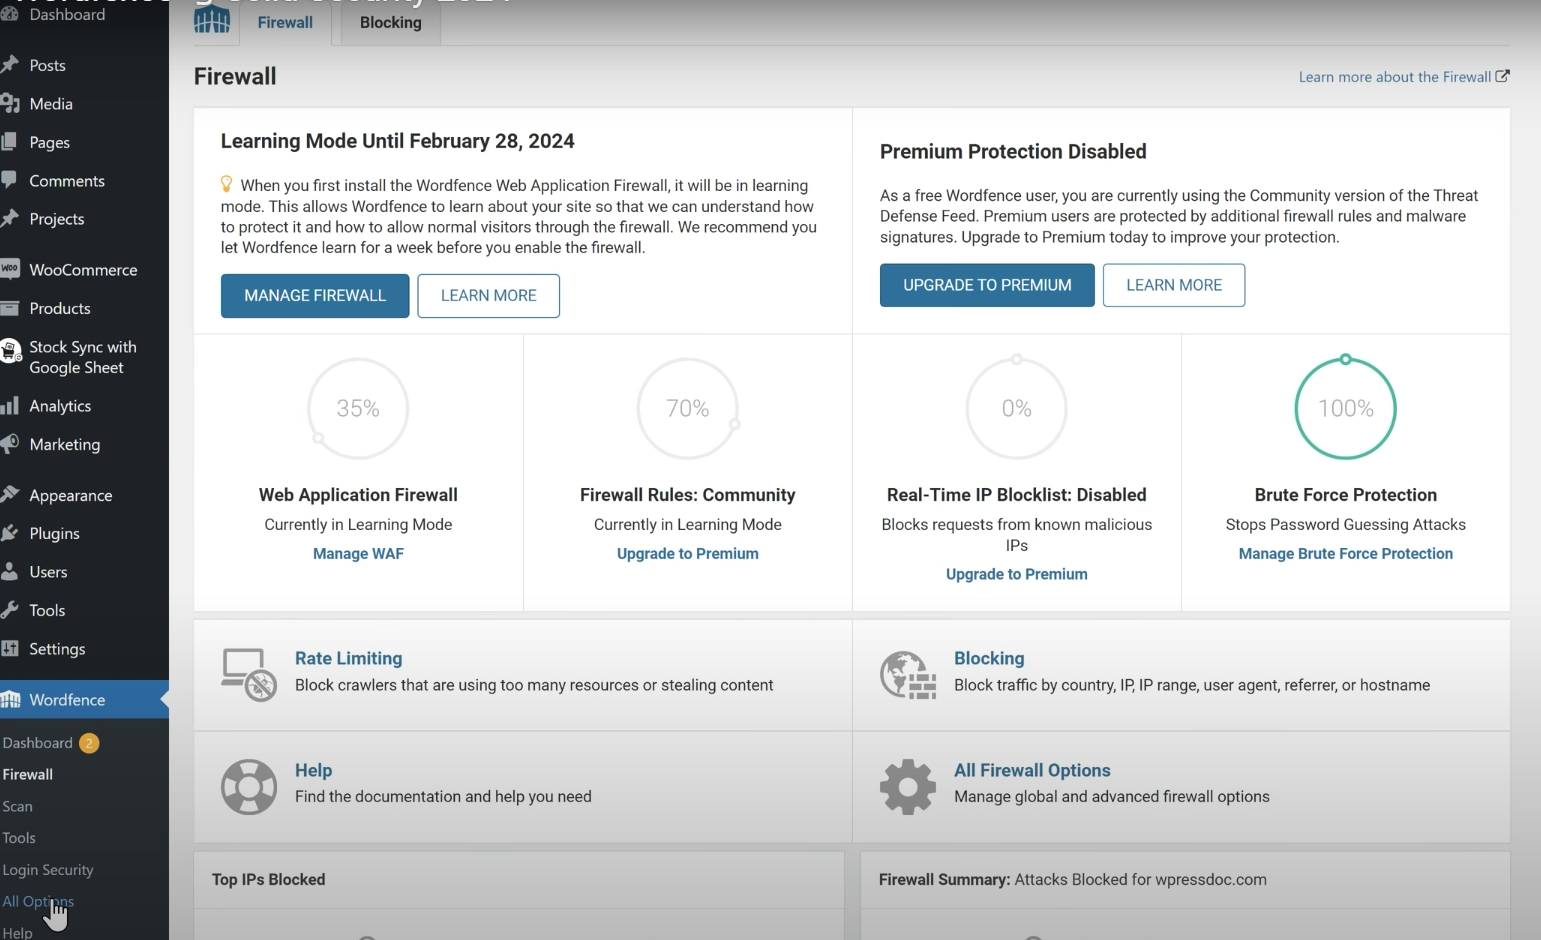Click the Stock Sync with Google Sheet icon
Viewport: 1541px width, 940px height.
pos(10,350)
